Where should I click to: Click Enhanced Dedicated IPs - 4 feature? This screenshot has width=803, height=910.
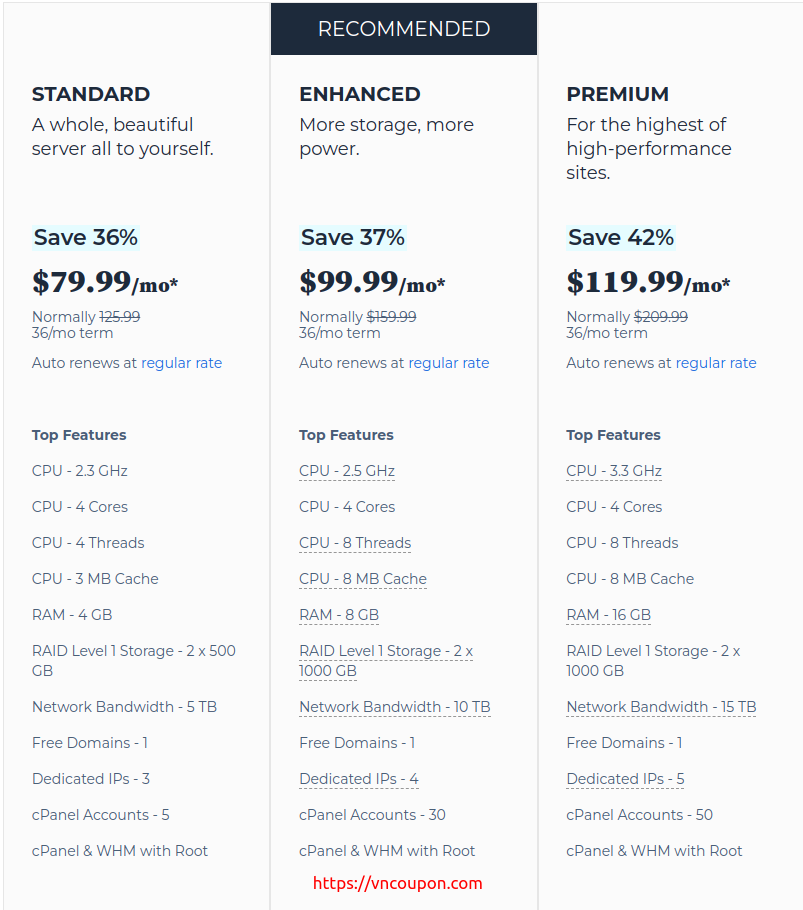(359, 779)
